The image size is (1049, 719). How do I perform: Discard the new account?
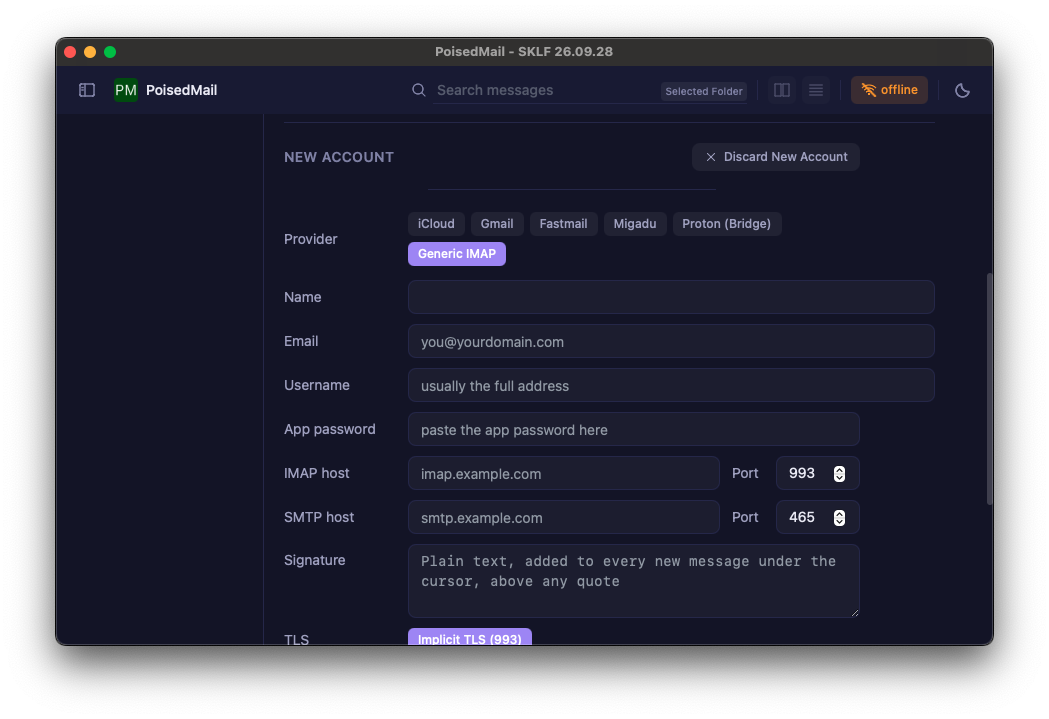775,157
